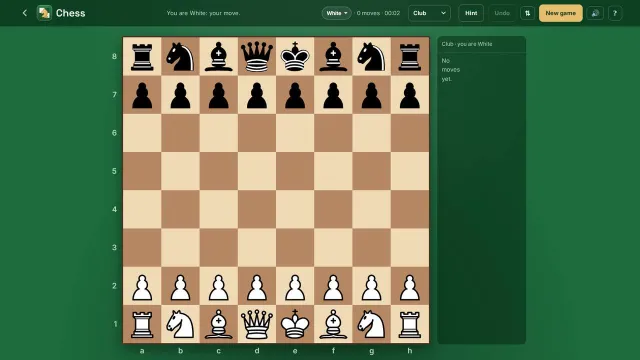Click the empty c3 square
Image resolution: width=640 pixels, height=360 pixels.
218,248
